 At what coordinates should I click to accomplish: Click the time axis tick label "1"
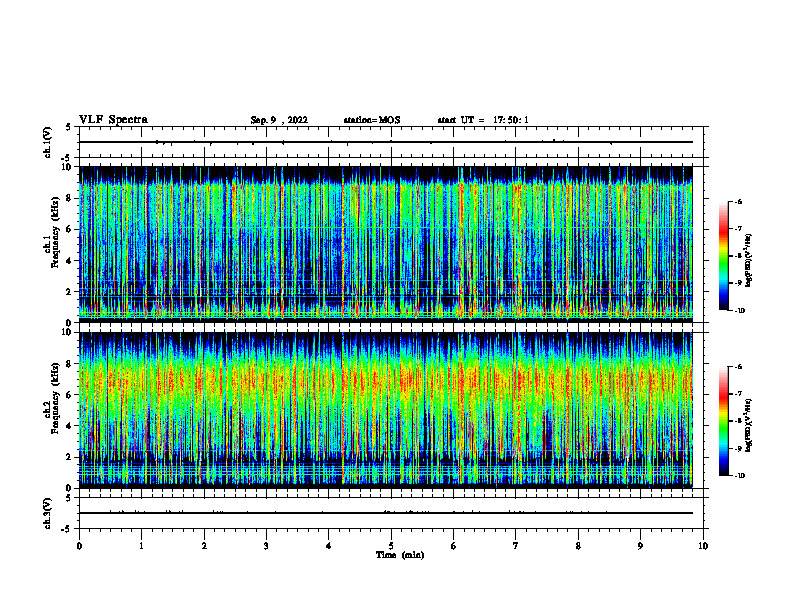click(141, 546)
